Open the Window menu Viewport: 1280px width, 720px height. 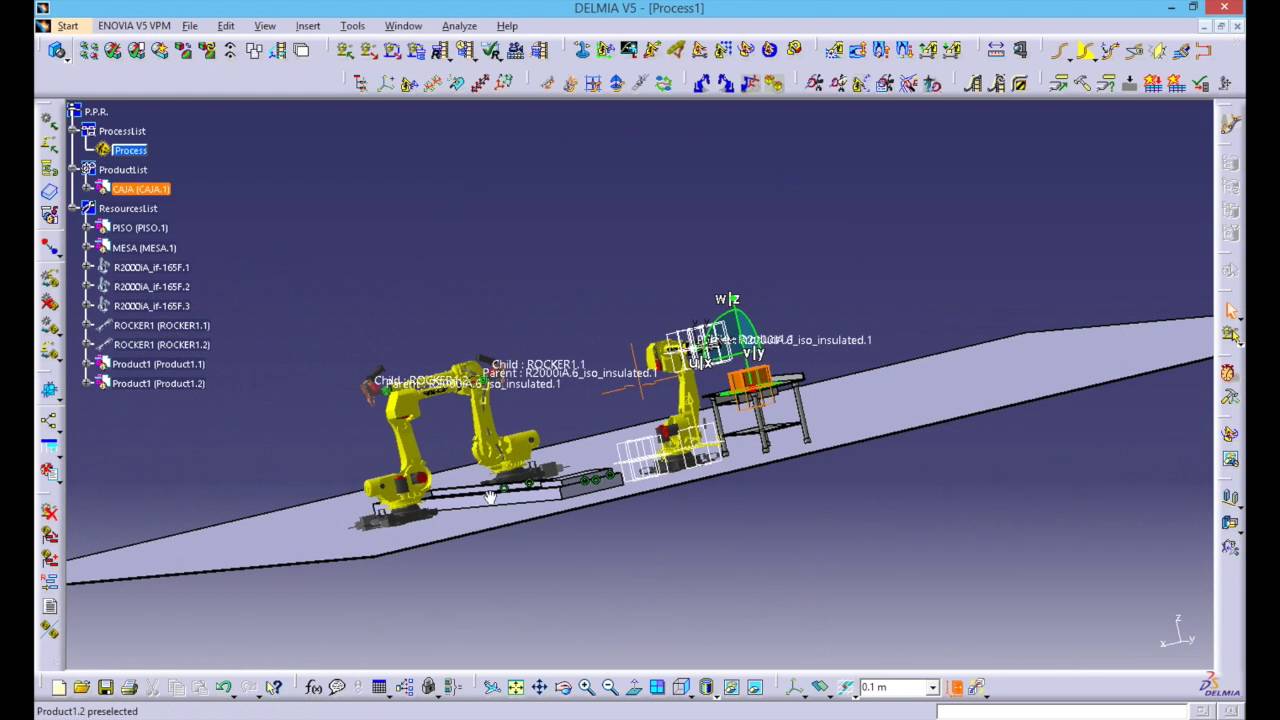pos(403,26)
